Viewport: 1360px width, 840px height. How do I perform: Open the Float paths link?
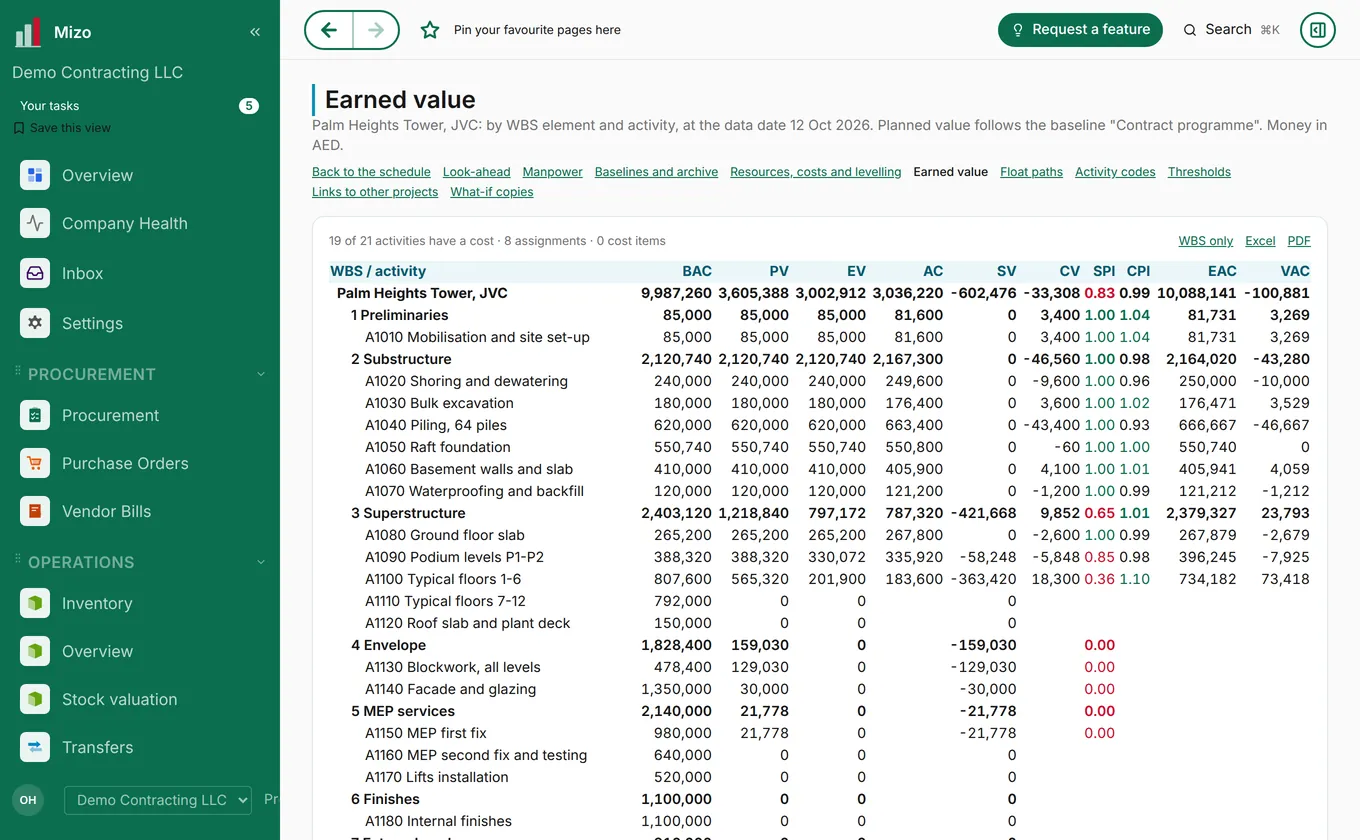[x=1031, y=172]
